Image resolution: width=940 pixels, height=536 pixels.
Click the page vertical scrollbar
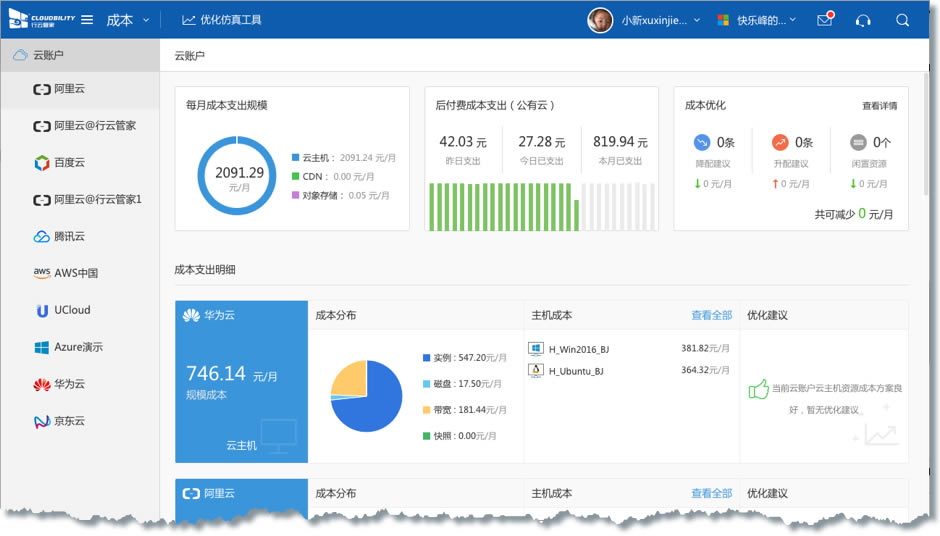click(x=926, y=135)
